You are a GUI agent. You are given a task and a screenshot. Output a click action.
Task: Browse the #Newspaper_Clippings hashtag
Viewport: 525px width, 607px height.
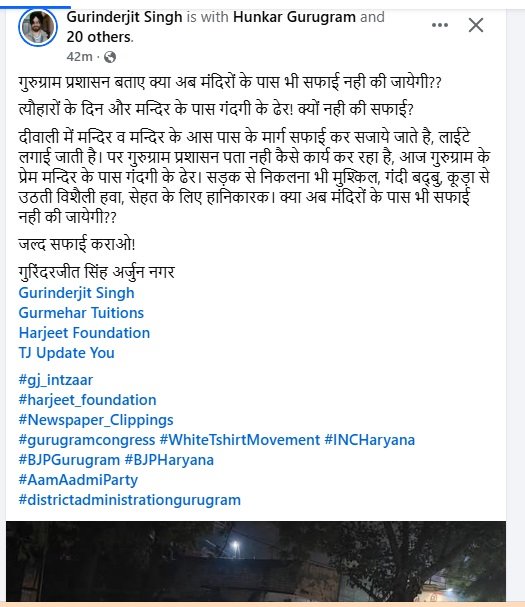pyautogui.click(x=96, y=420)
